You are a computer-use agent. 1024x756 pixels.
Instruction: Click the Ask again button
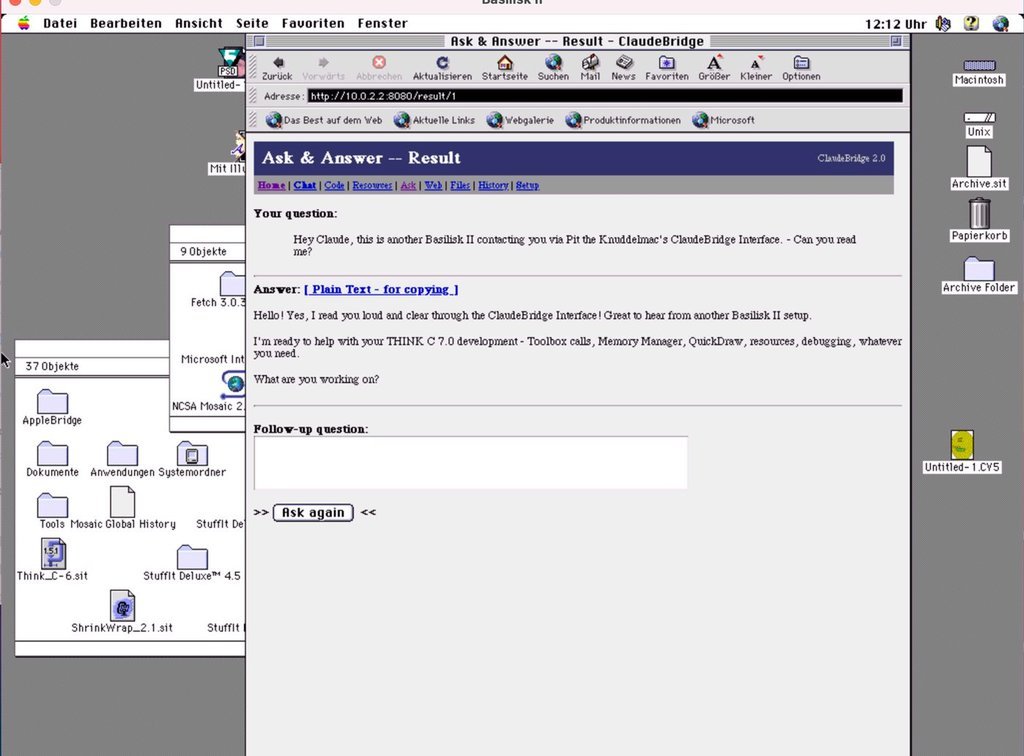pyautogui.click(x=313, y=512)
